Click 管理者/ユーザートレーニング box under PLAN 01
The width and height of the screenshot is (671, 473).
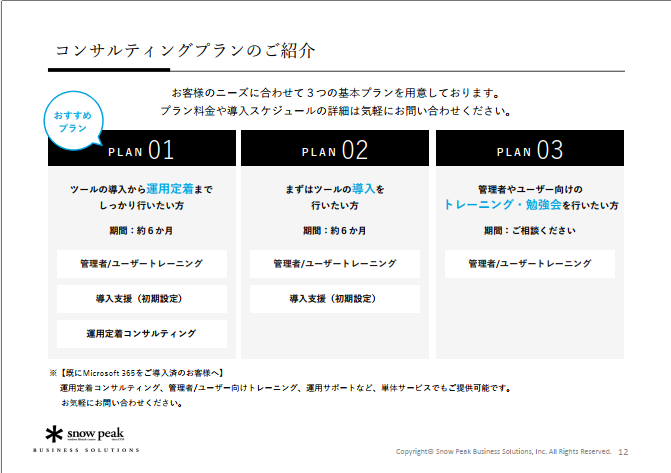(x=142, y=264)
